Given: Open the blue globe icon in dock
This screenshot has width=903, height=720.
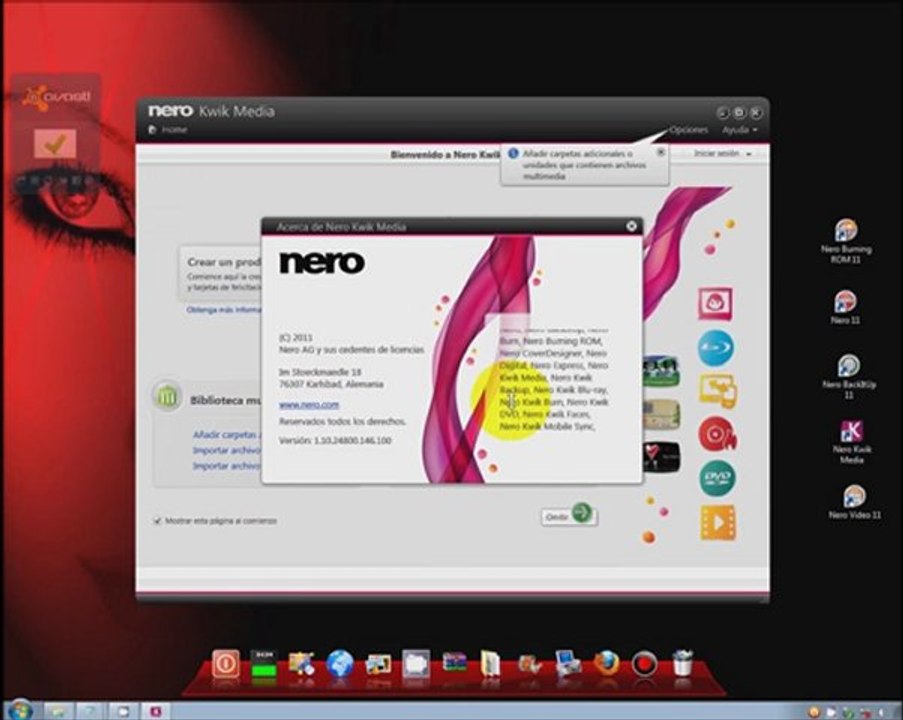Looking at the screenshot, I should 340,664.
